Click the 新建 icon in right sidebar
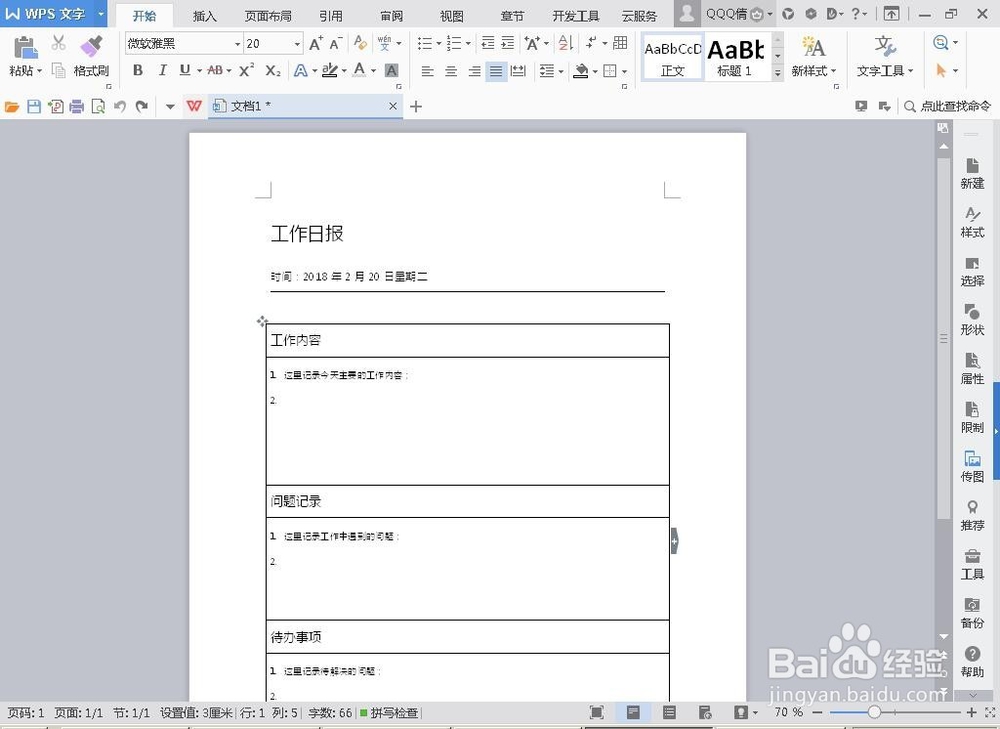 click(x=971, y=172)
